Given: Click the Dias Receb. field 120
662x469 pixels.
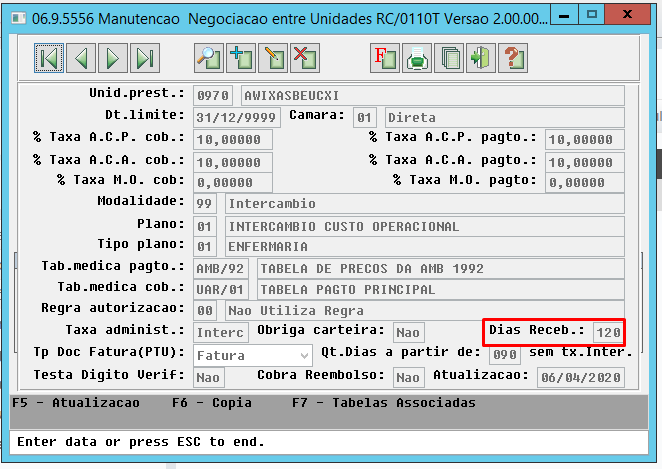Looking at the screenshot, I should click(x=608, y=333).
